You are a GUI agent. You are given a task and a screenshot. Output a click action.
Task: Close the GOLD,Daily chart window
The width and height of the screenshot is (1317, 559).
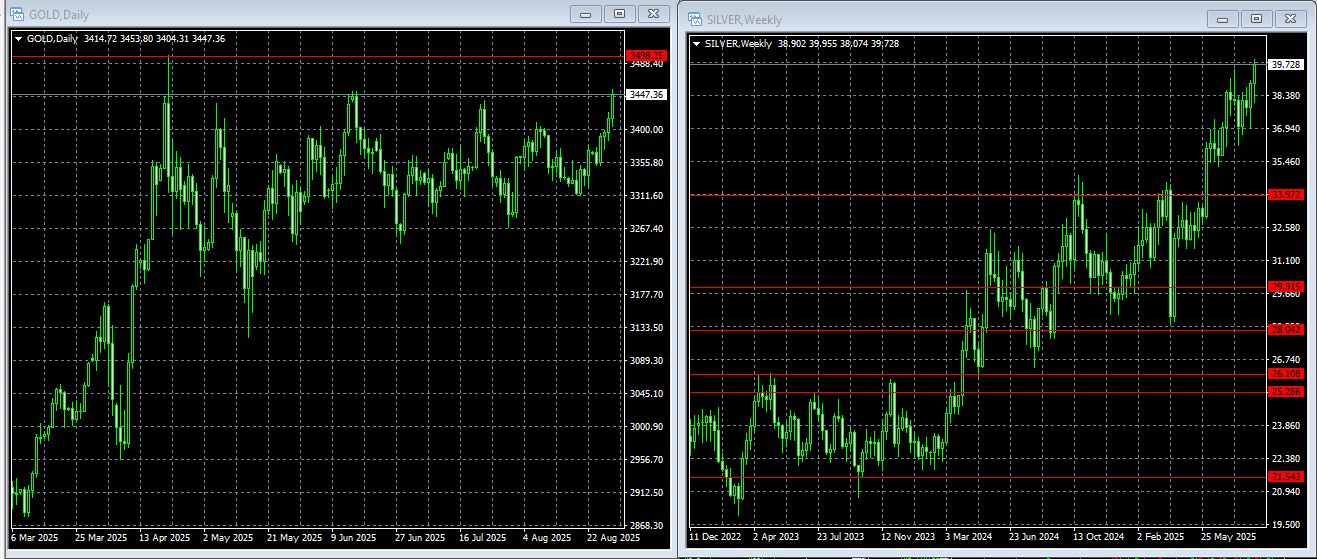click(x=653, y=13)
